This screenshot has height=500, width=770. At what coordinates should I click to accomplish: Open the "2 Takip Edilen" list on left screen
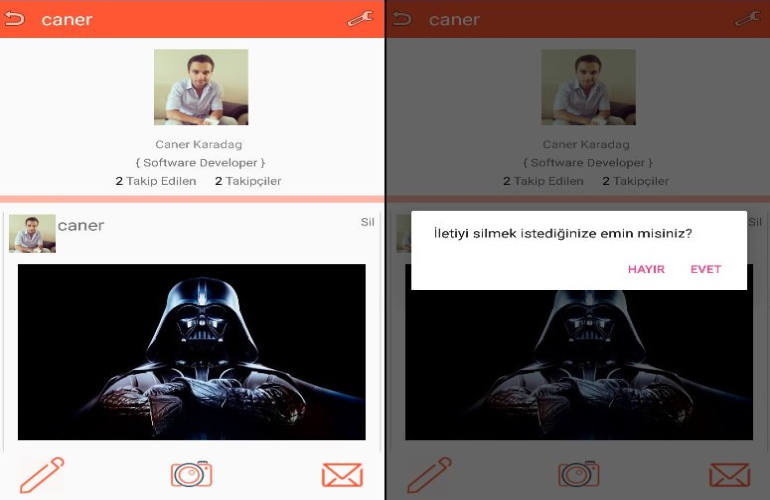pyautogui.click(x=156, y=181)
